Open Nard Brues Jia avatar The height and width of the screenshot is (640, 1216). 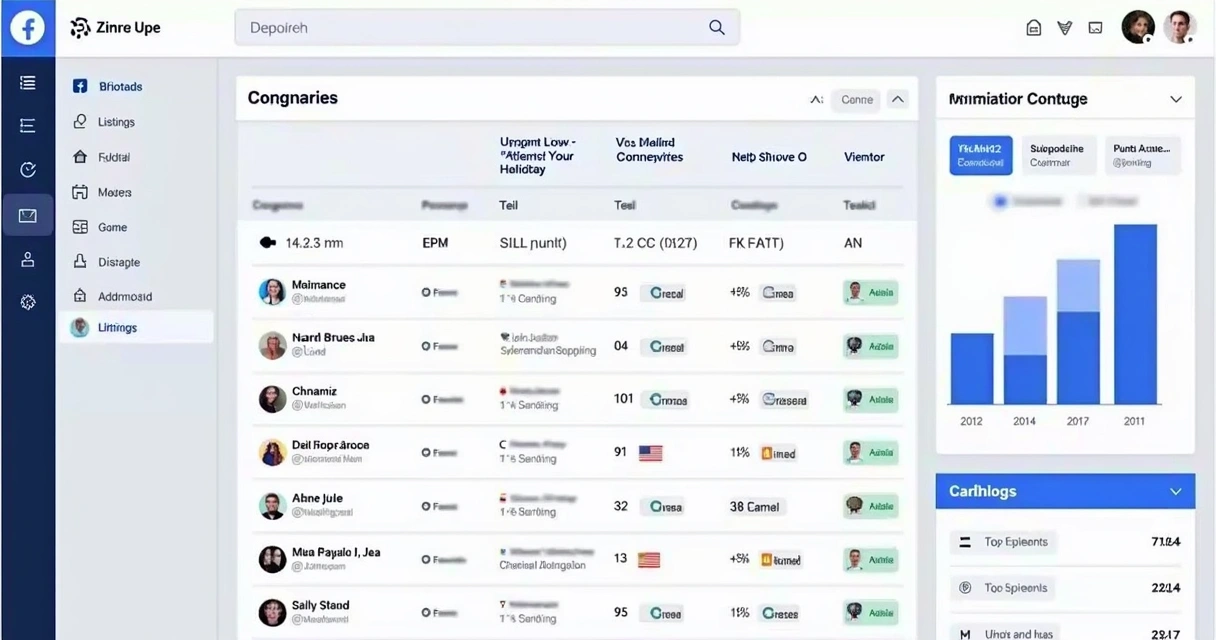(272, 346)
